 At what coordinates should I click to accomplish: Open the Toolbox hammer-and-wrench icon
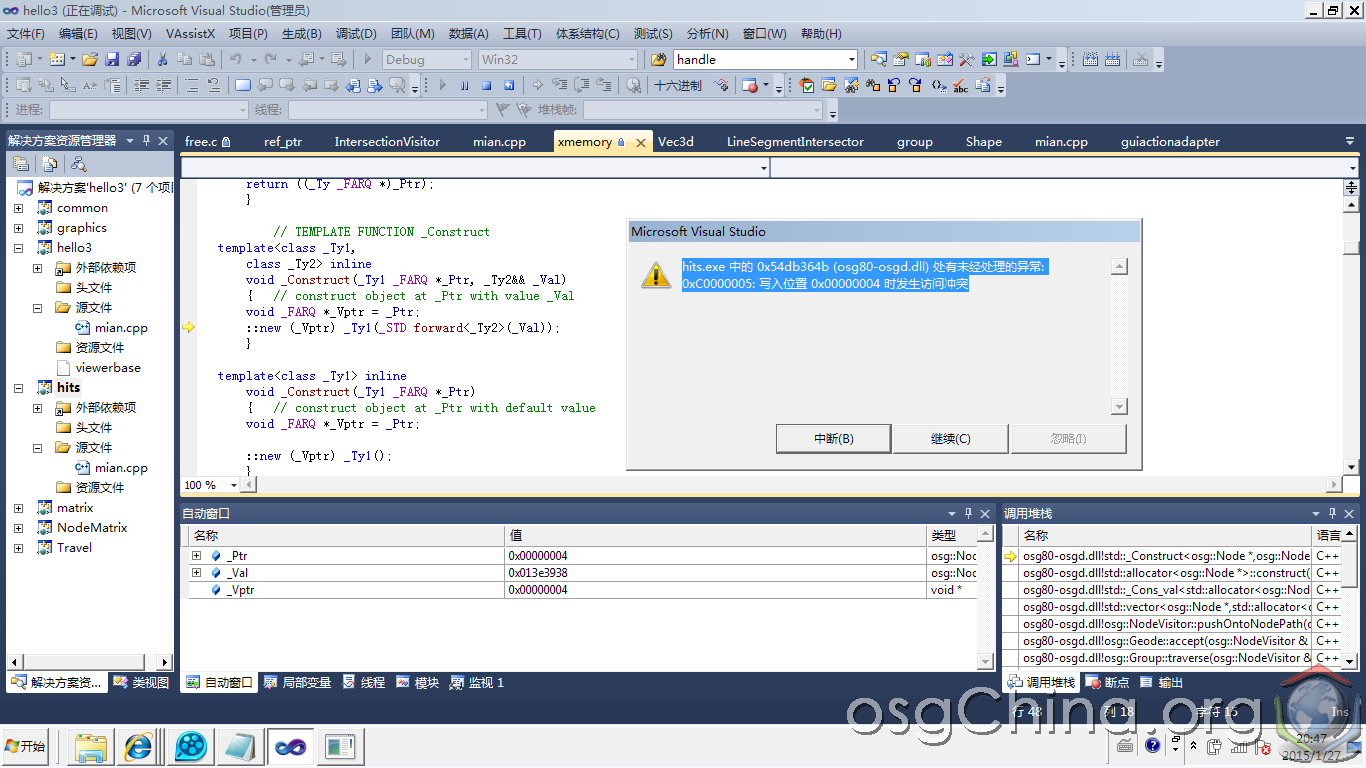coord(966,60)
